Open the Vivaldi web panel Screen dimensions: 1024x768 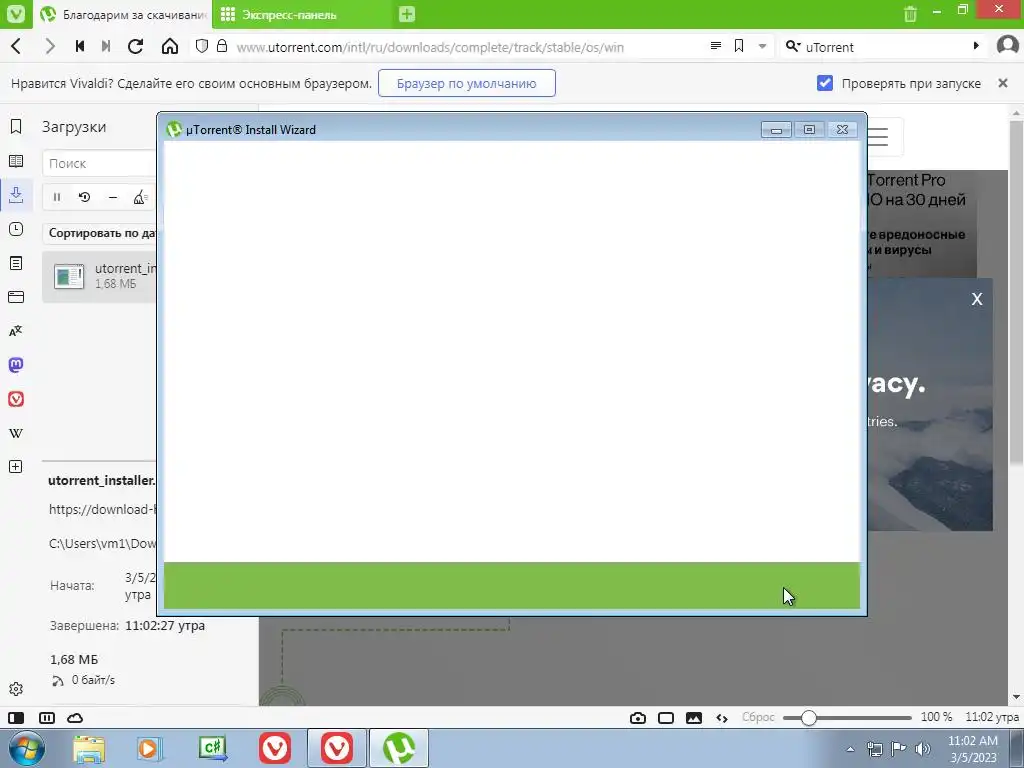tap(16, 398)
